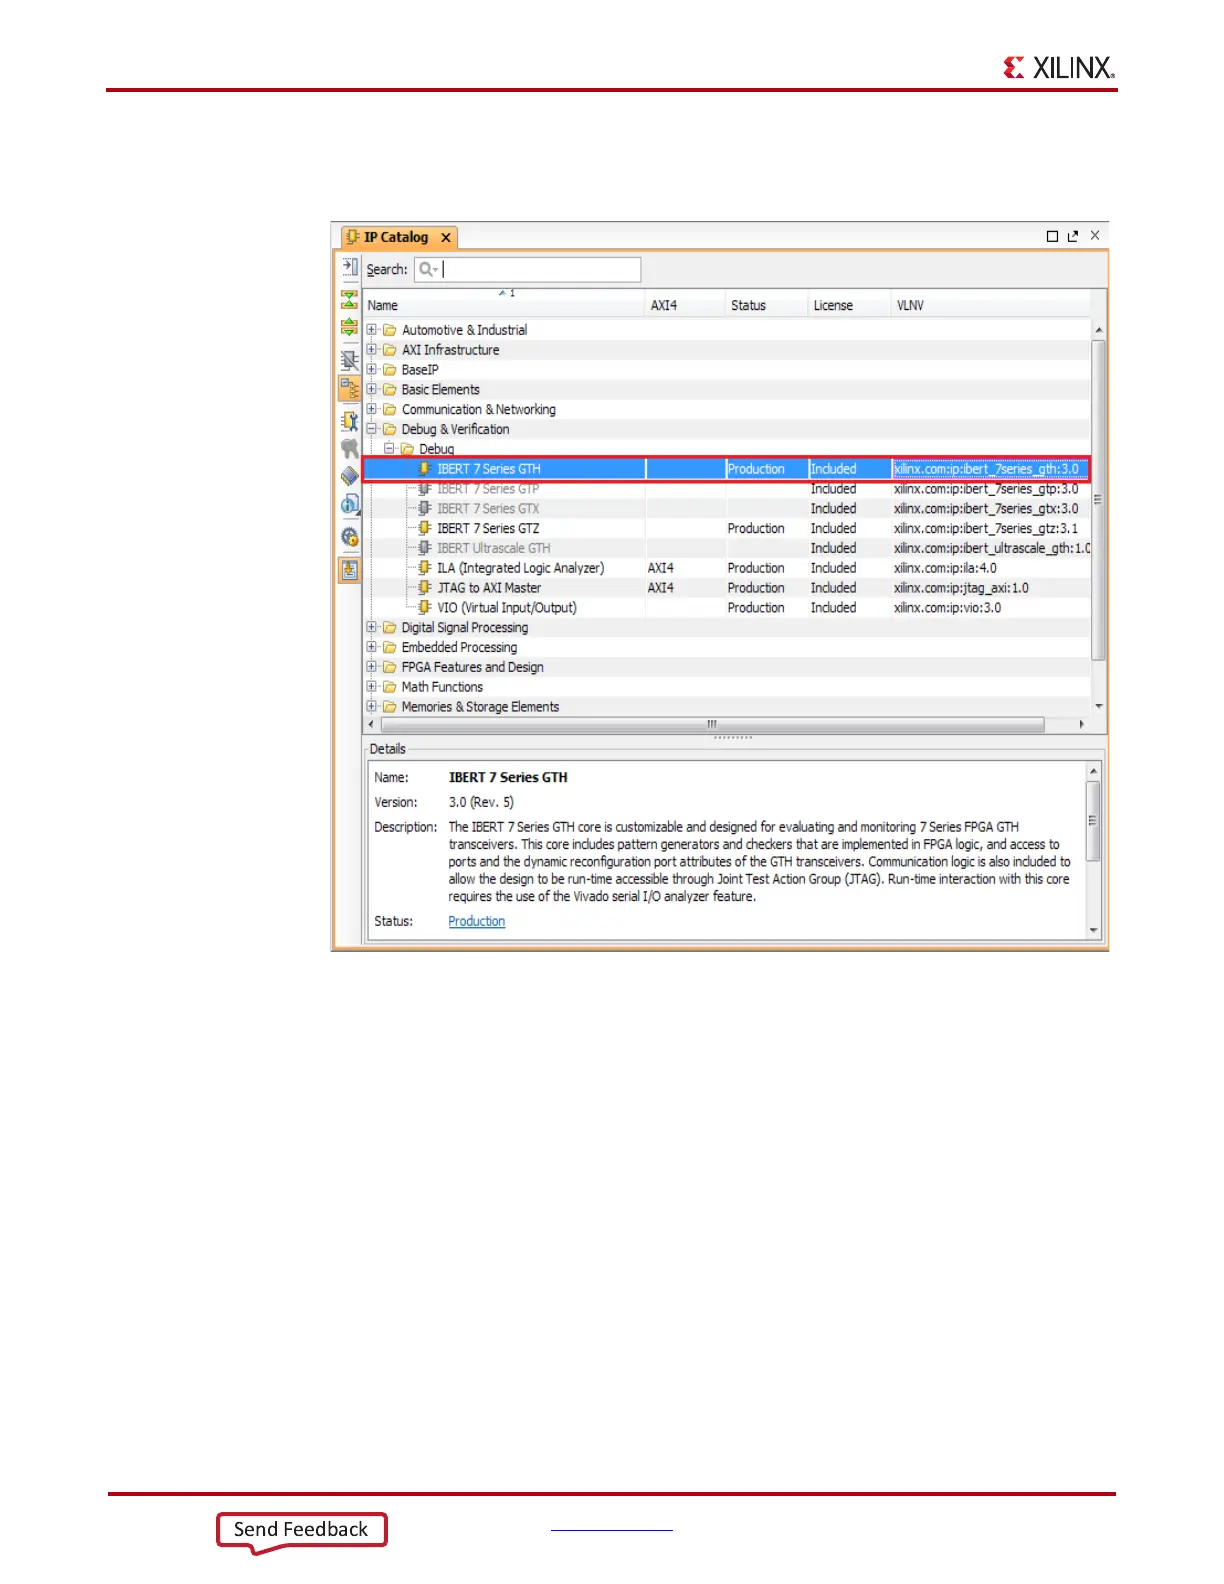
Task: Select IBERT 7 Series GTH row
Action: click(726, 469)
